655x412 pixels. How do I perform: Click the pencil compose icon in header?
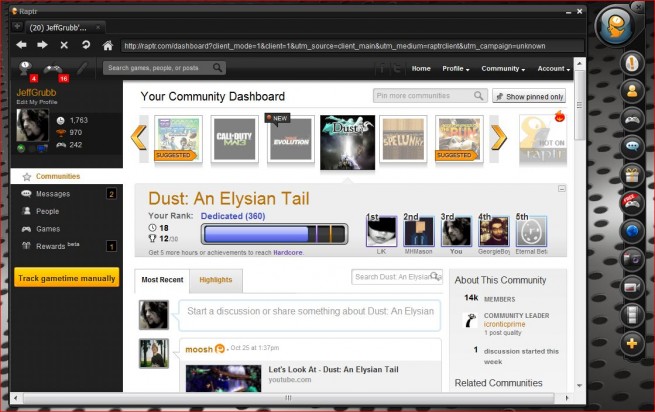click(x=82, y=68)
